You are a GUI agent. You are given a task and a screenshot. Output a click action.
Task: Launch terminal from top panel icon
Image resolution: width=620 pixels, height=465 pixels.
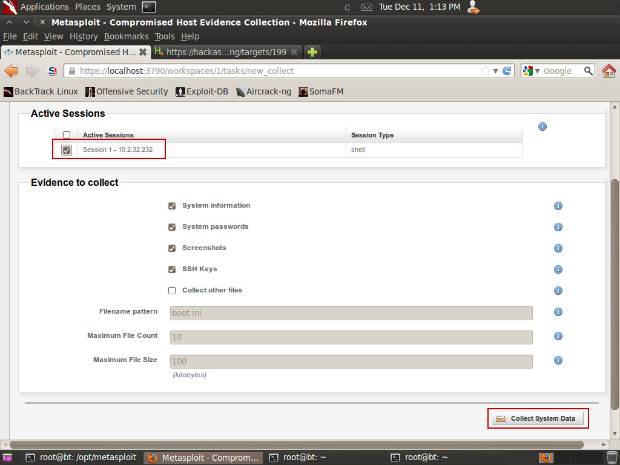pyautogui.click(x=148, y=7)
